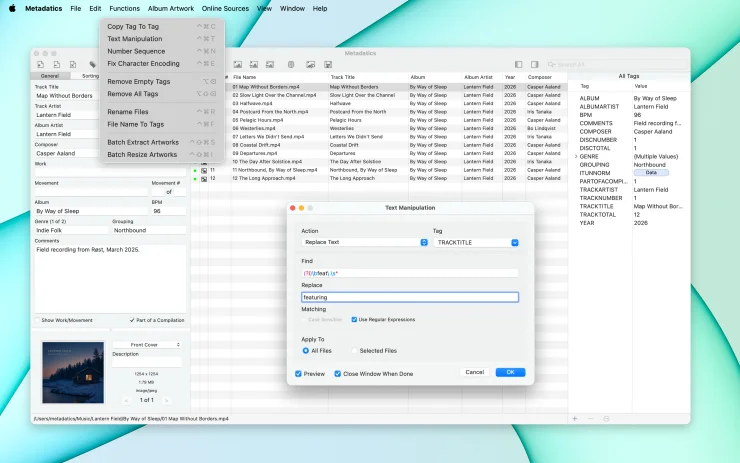Click the second artwork icon, left of the globe icon
This screenshot has width=740, height=463.
click(254, 64)
